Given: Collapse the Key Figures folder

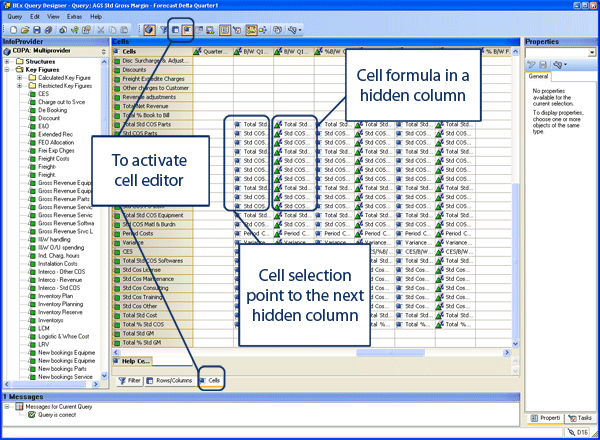Looking at the screenshot, I should pyautogui.click(x=8, y=69).
